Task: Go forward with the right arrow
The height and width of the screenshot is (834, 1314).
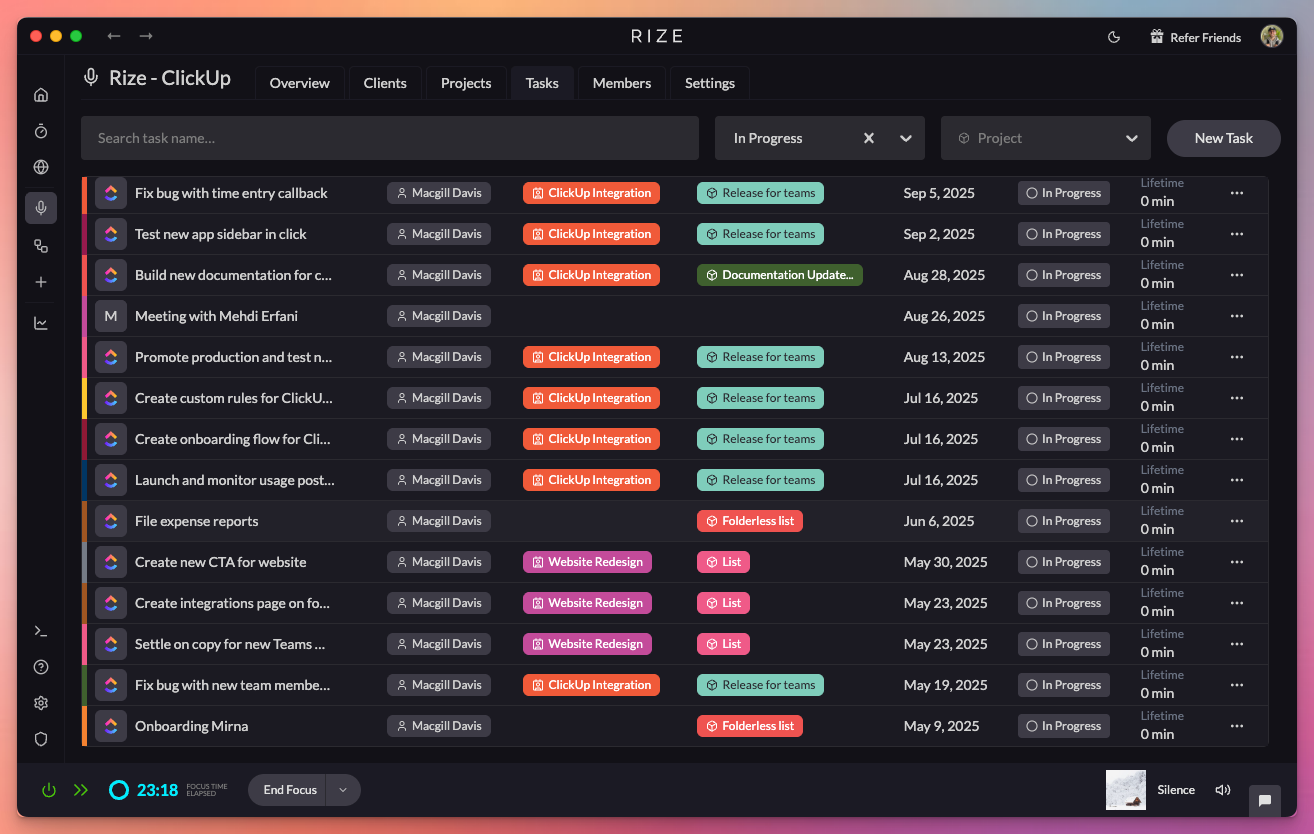Action: click(146, 36)
